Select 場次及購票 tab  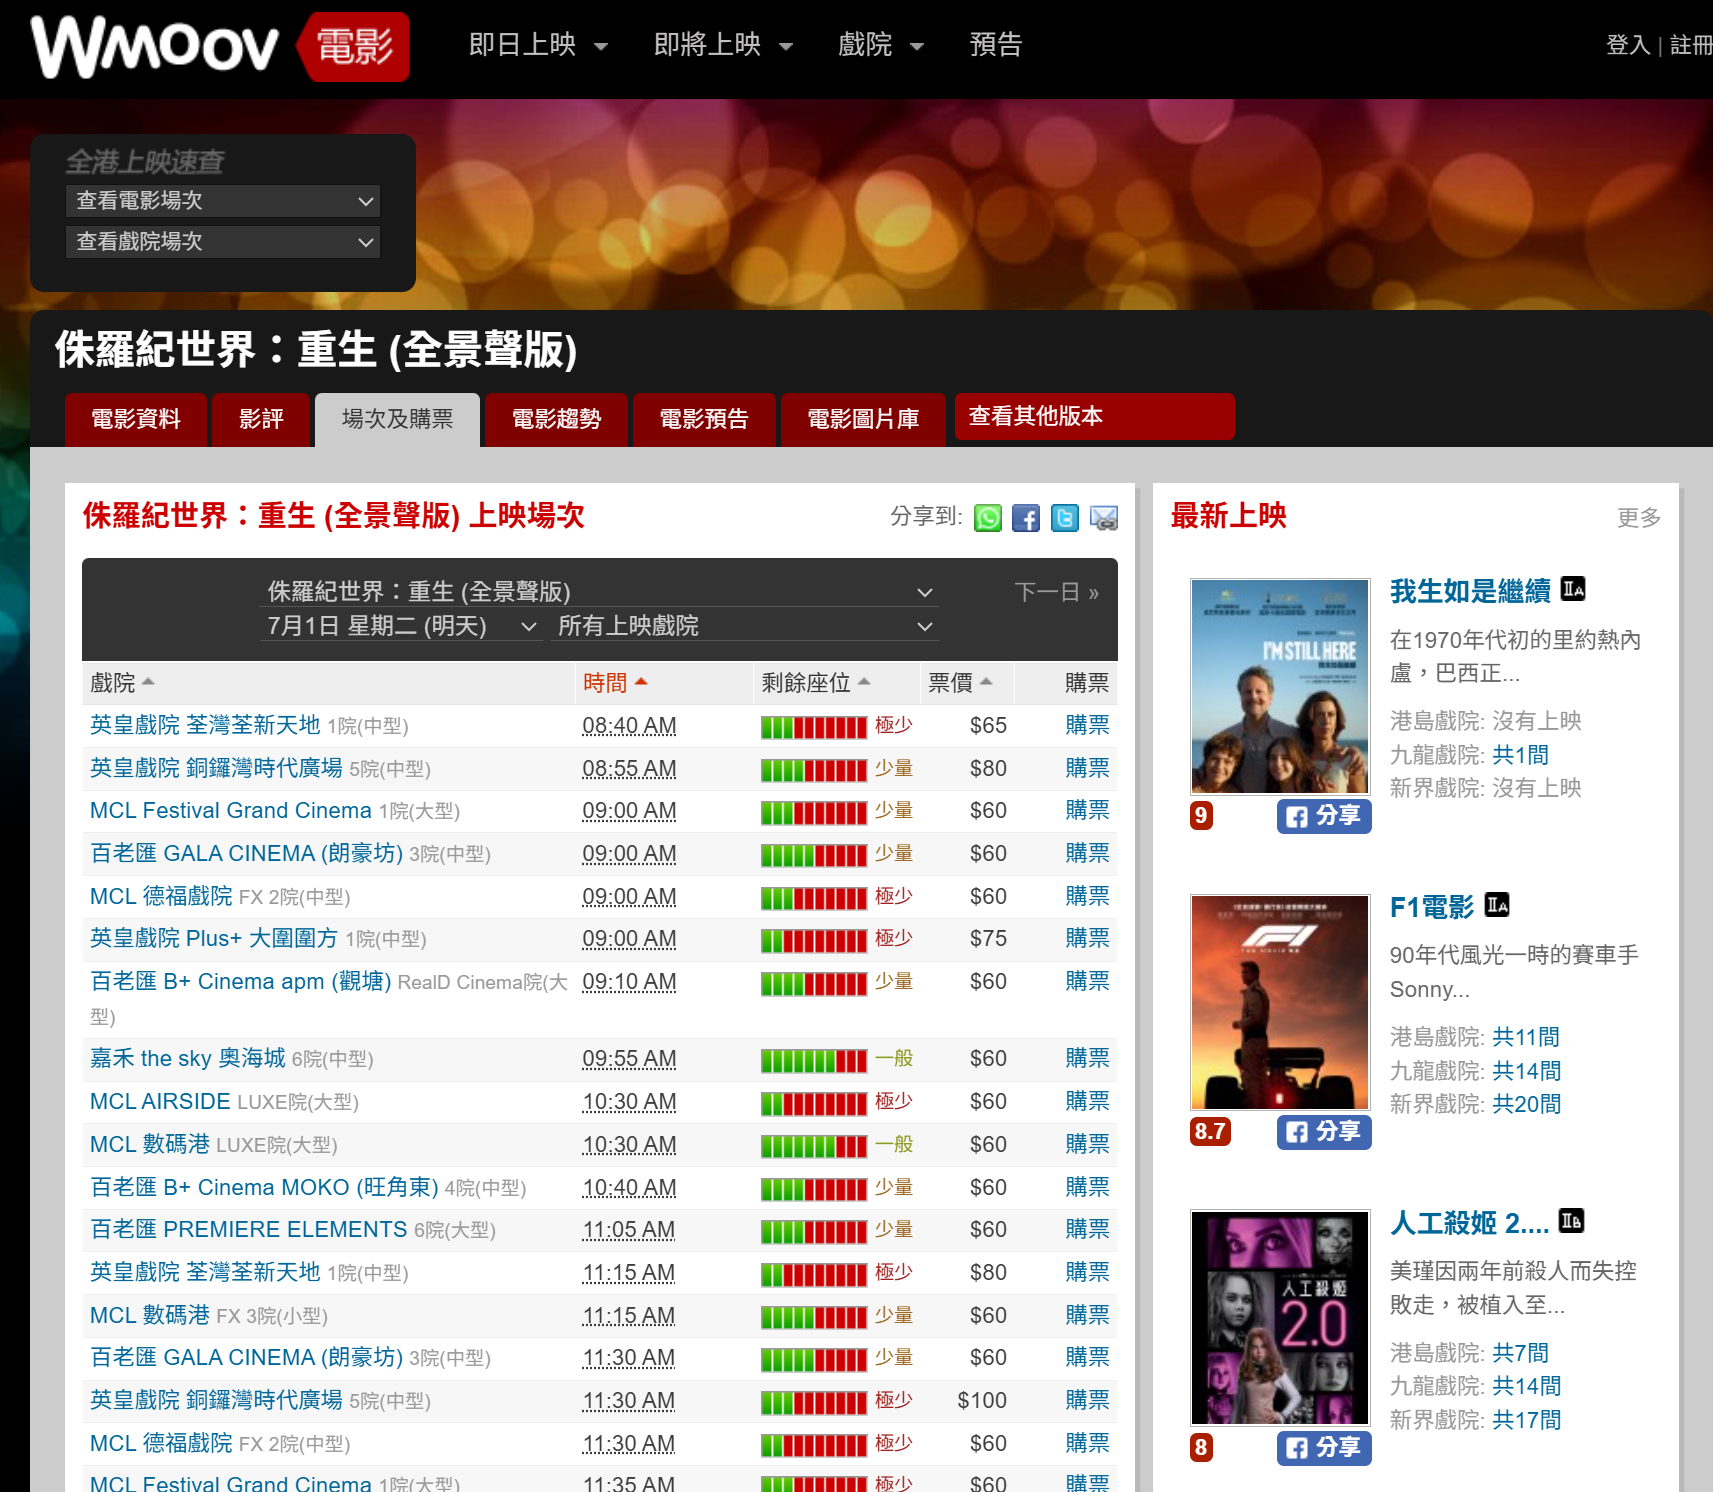[x=397, y=419]
